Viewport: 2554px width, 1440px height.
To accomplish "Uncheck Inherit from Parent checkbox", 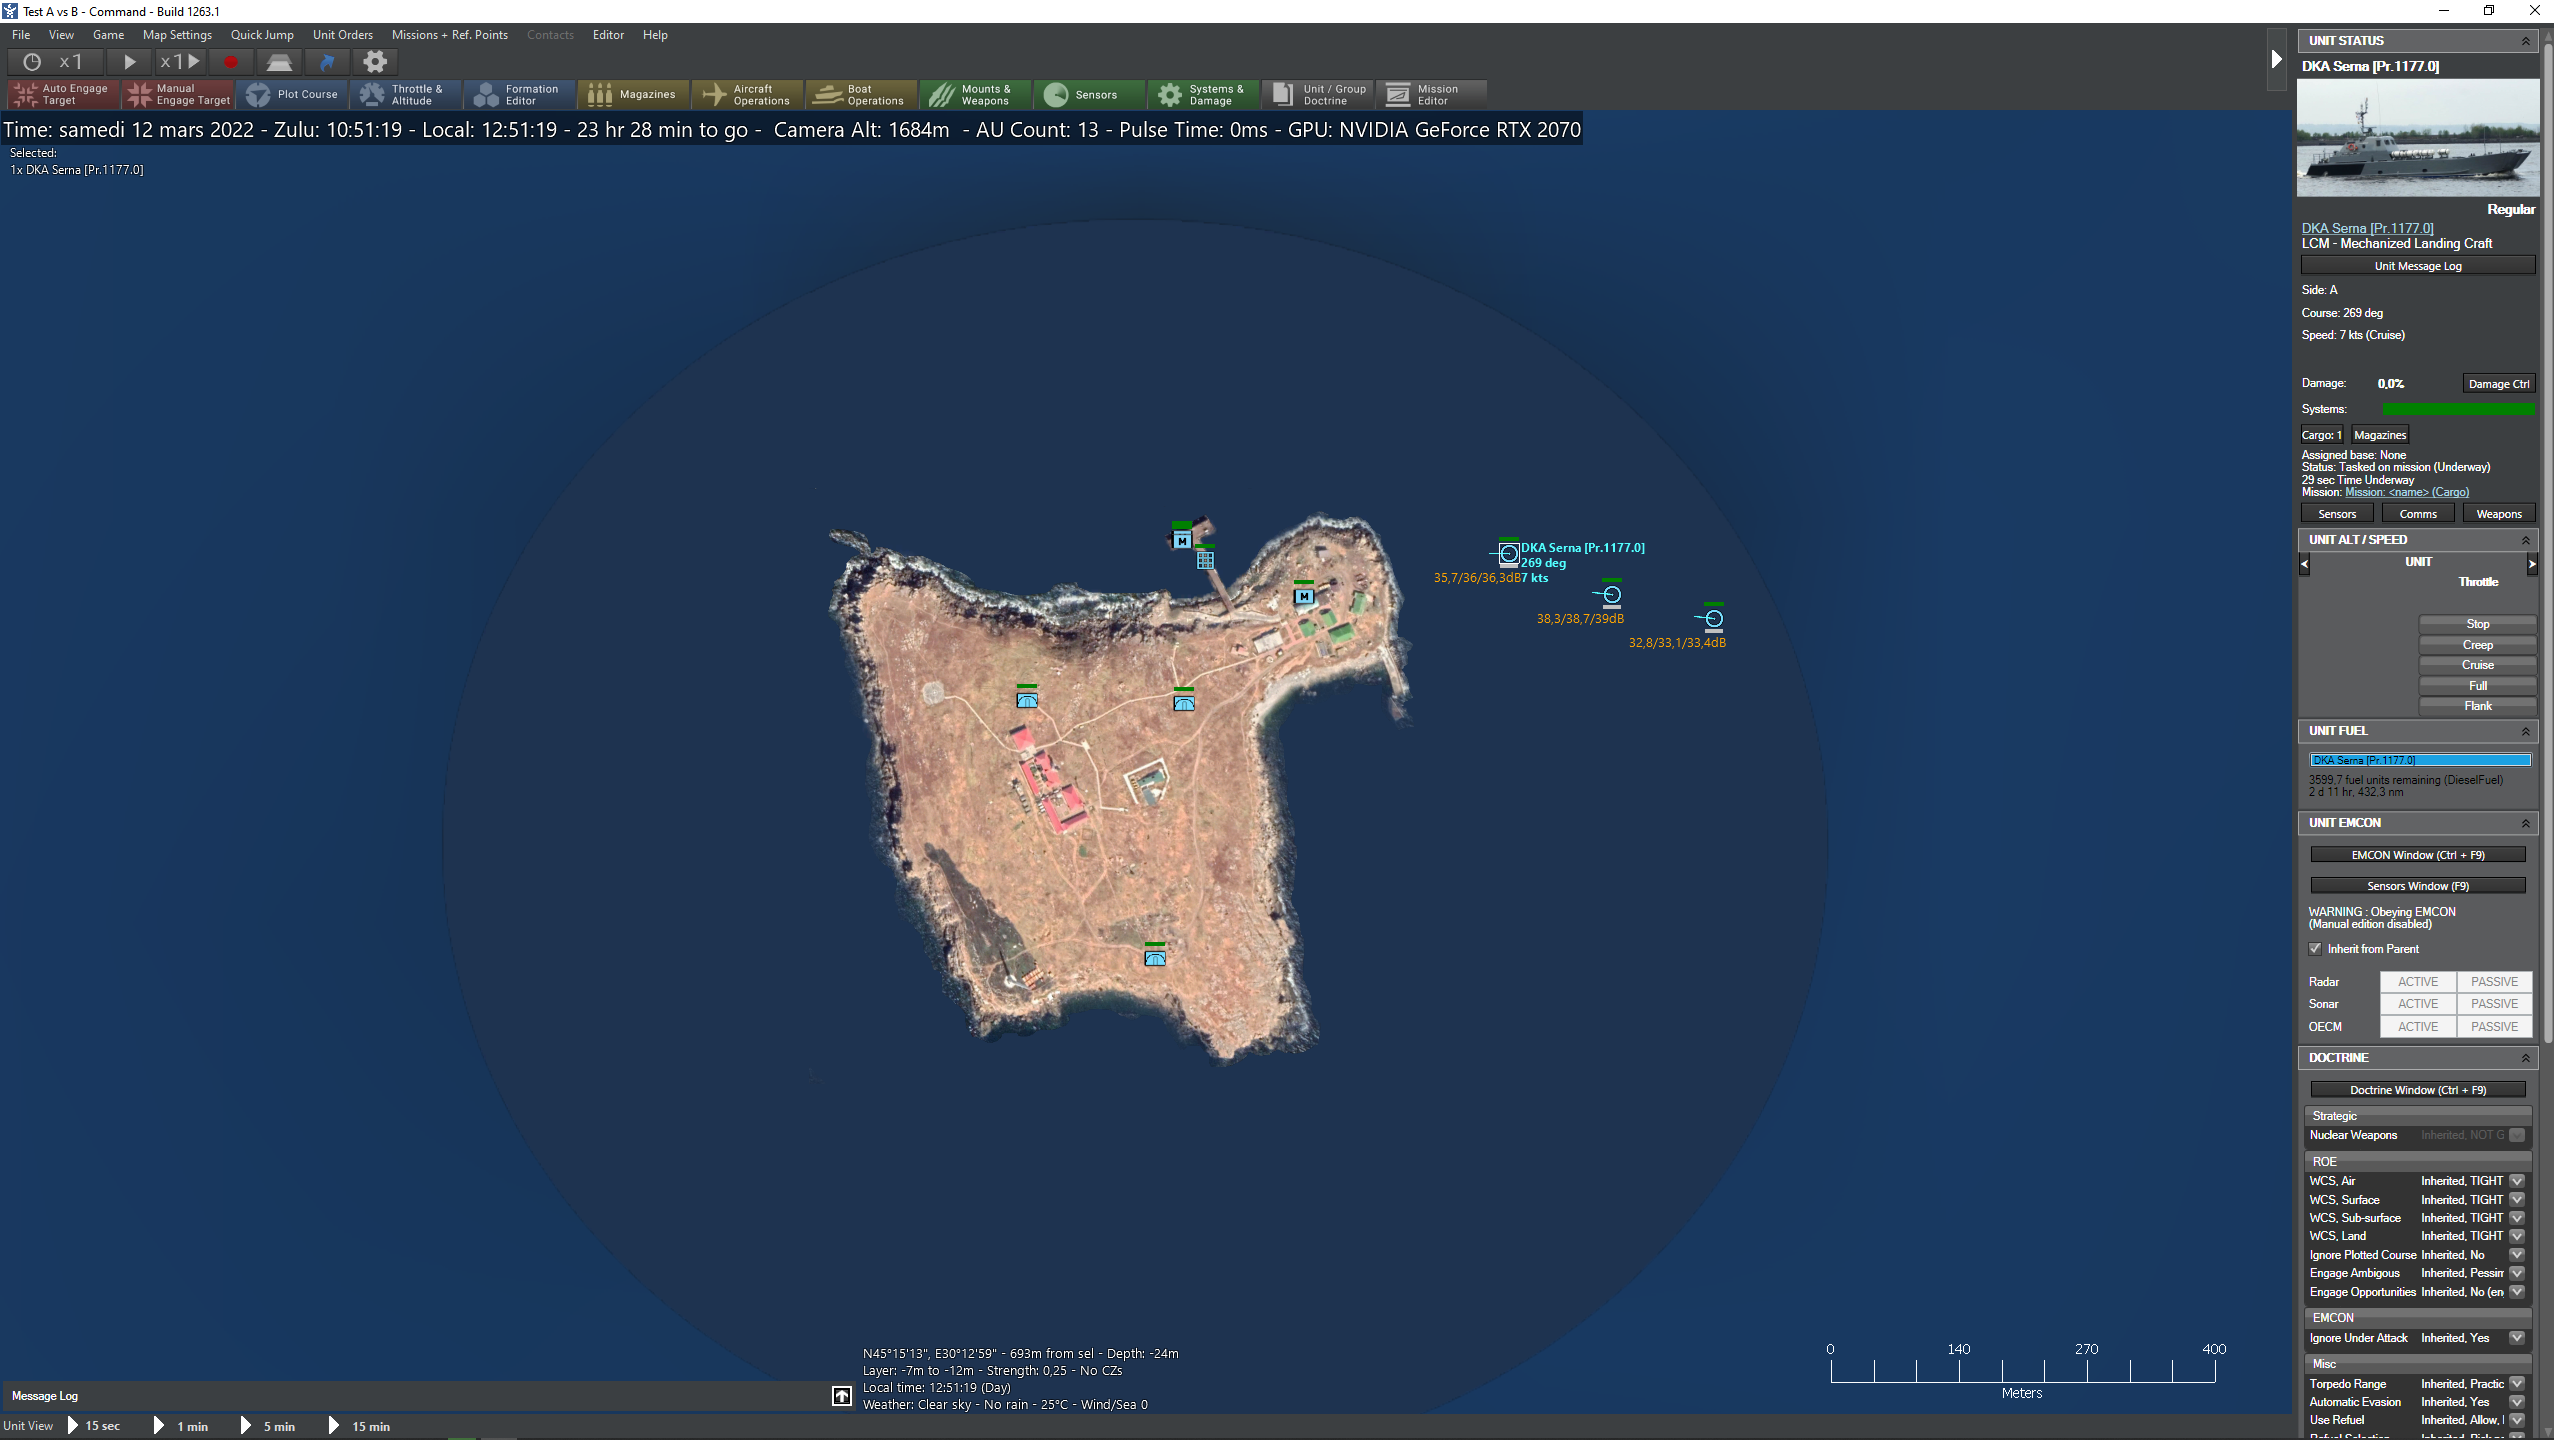I will pyautogui.click(x=2315, y=949).
